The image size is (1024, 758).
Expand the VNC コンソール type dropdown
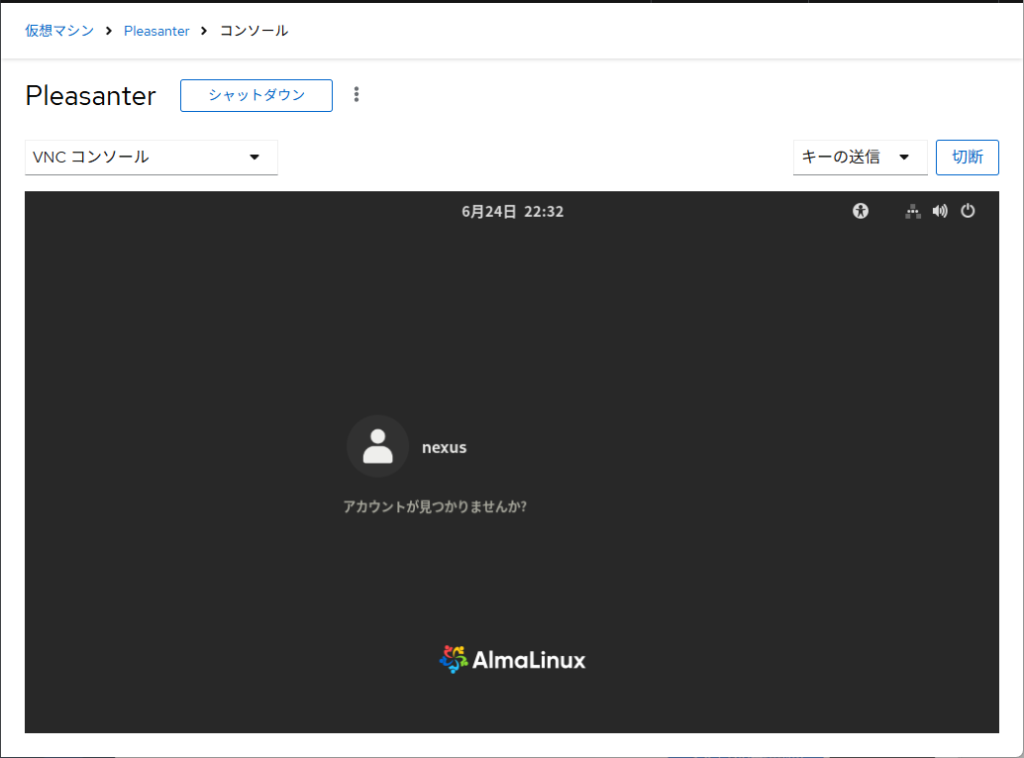tap(150, 157)
